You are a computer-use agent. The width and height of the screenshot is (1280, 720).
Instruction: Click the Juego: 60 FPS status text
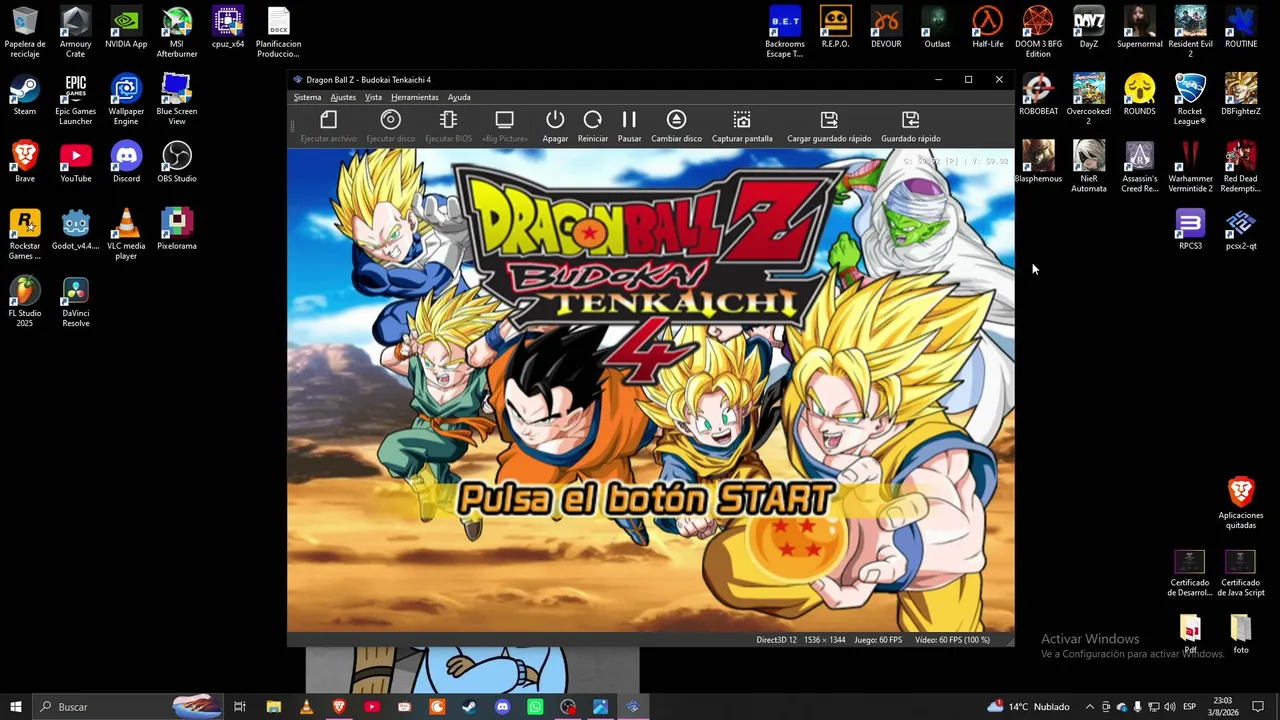[x=878, y=640]
